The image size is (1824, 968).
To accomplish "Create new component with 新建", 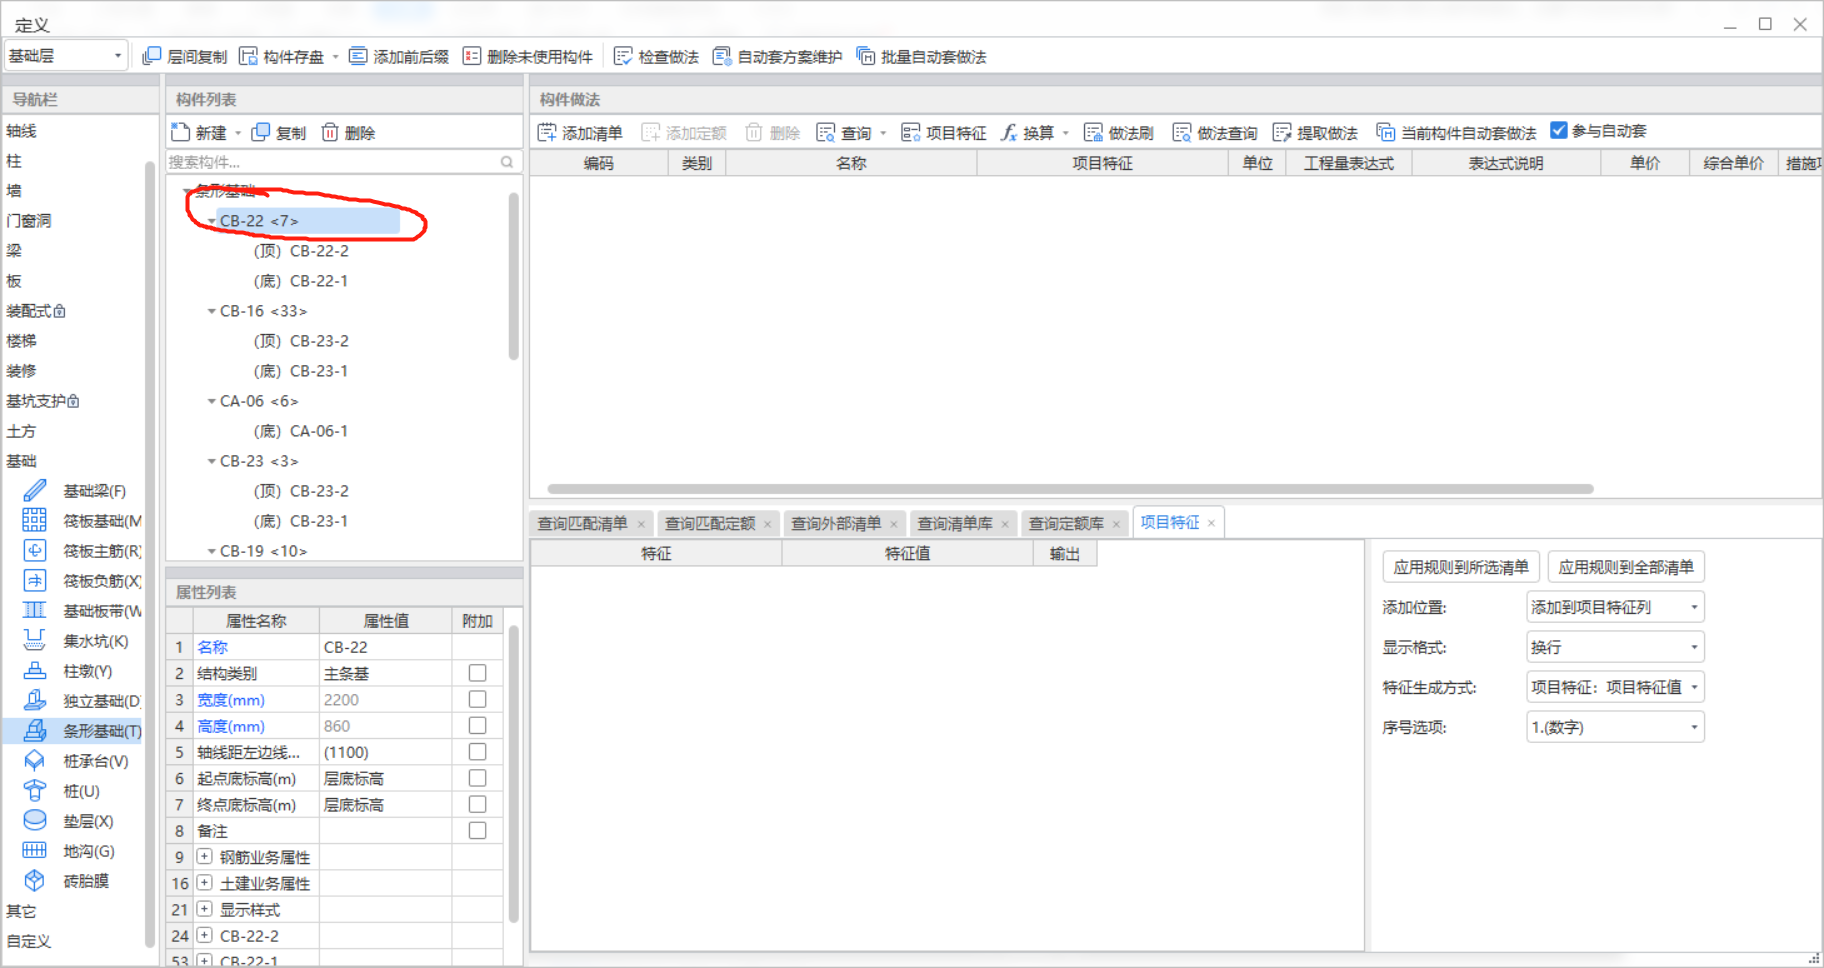I will 199,132.
